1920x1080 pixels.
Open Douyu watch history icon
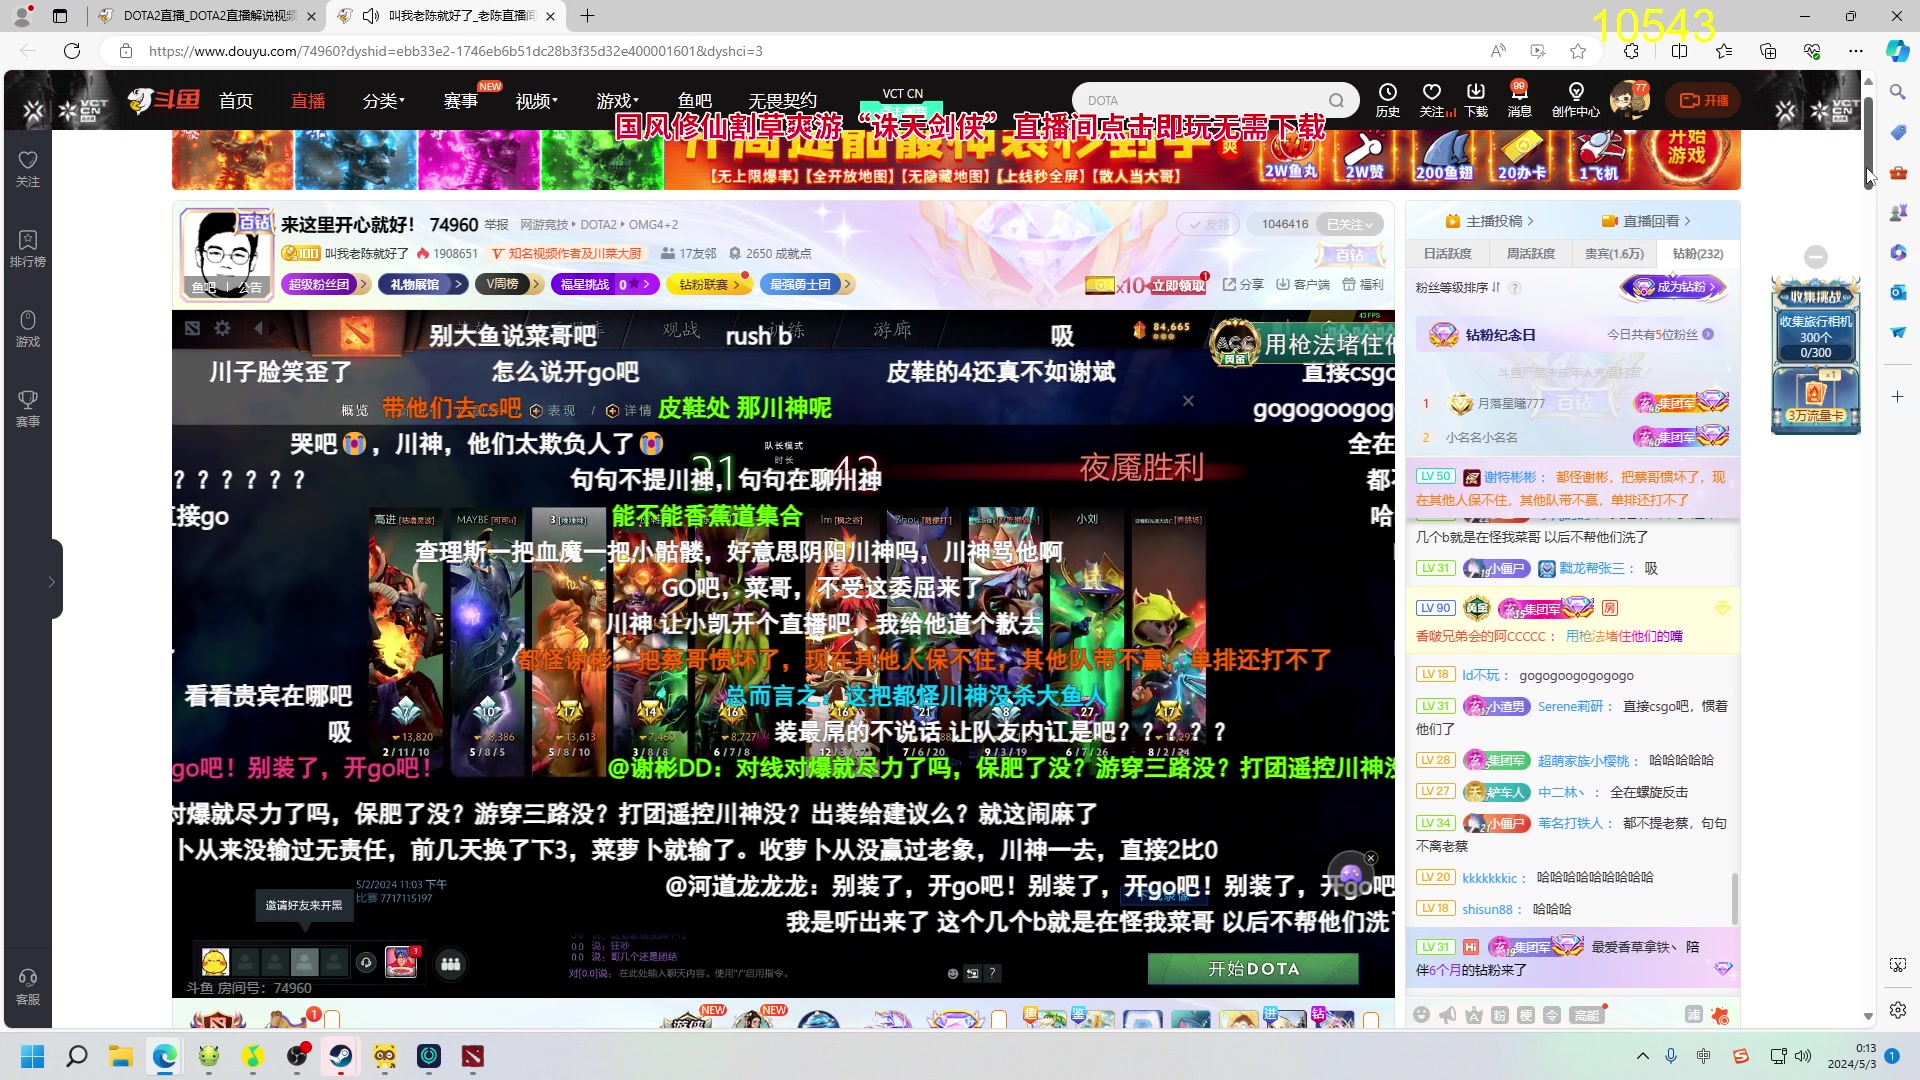(x=1387, y=92)
